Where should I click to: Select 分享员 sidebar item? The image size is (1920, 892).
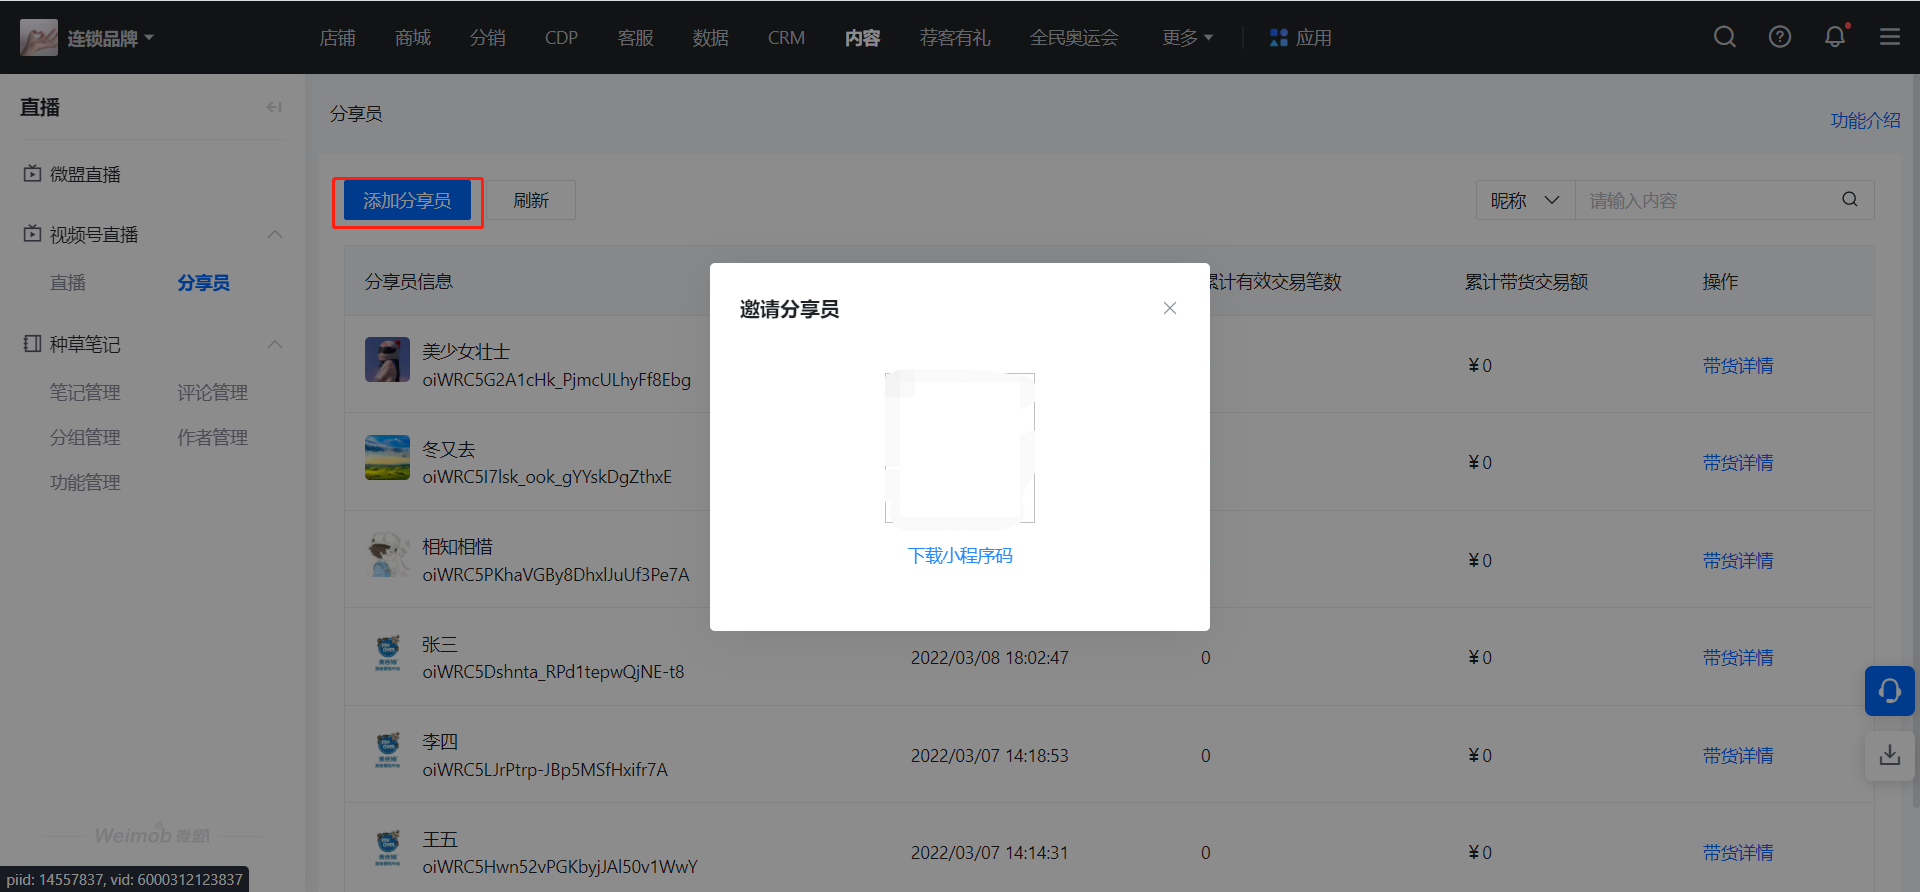pyautogui.click(x=204, y=283)
